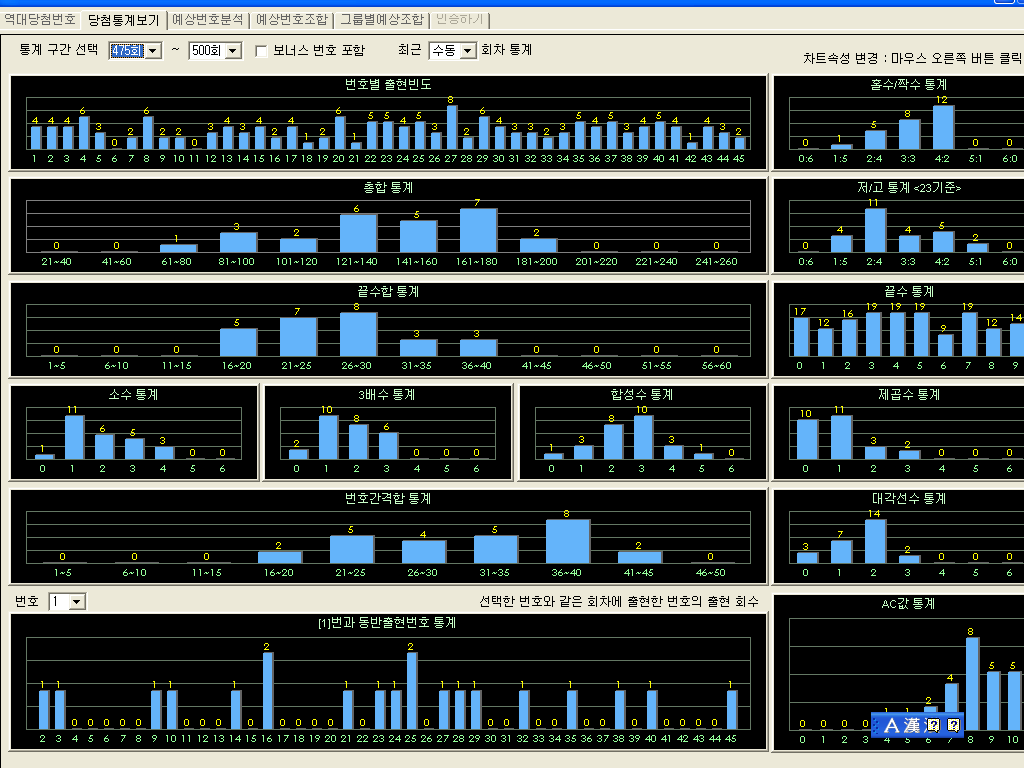Toggle the 보너스 번호 포함 checkbox
Viewport: 1024px width, 768px height.
pyautogui.click(x=262, y=51)
